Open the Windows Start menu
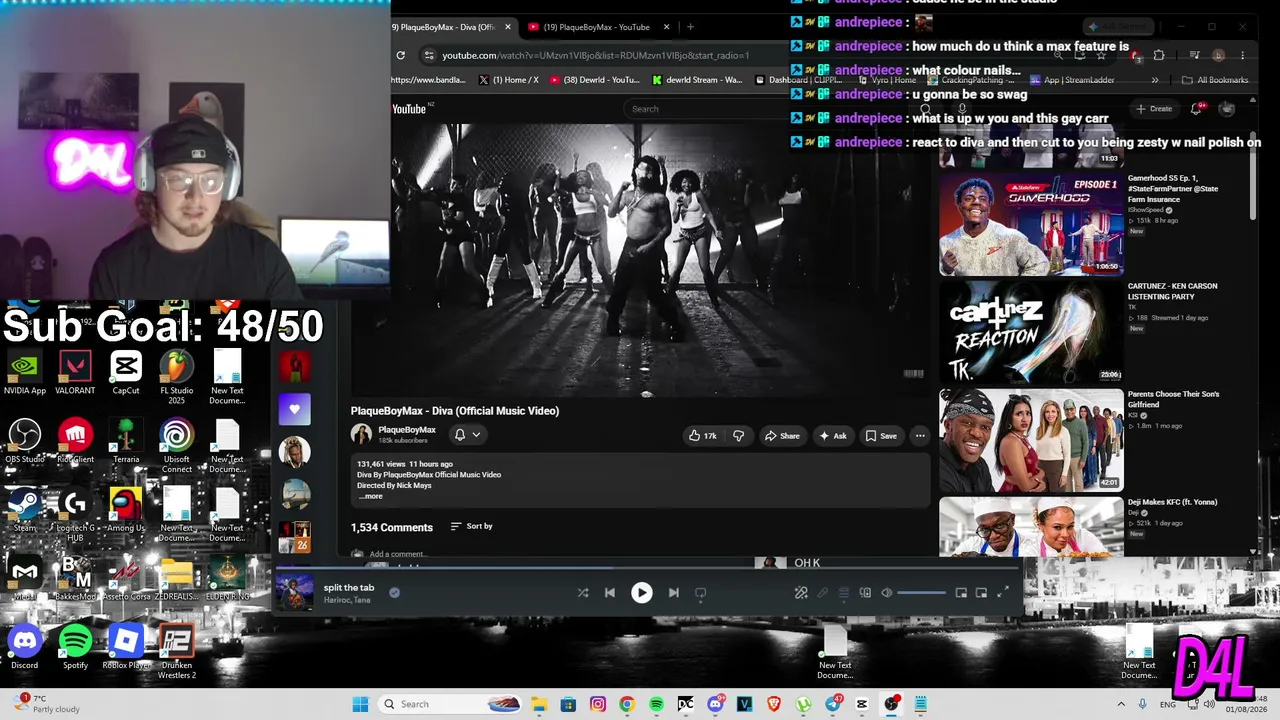 point(360,704)
